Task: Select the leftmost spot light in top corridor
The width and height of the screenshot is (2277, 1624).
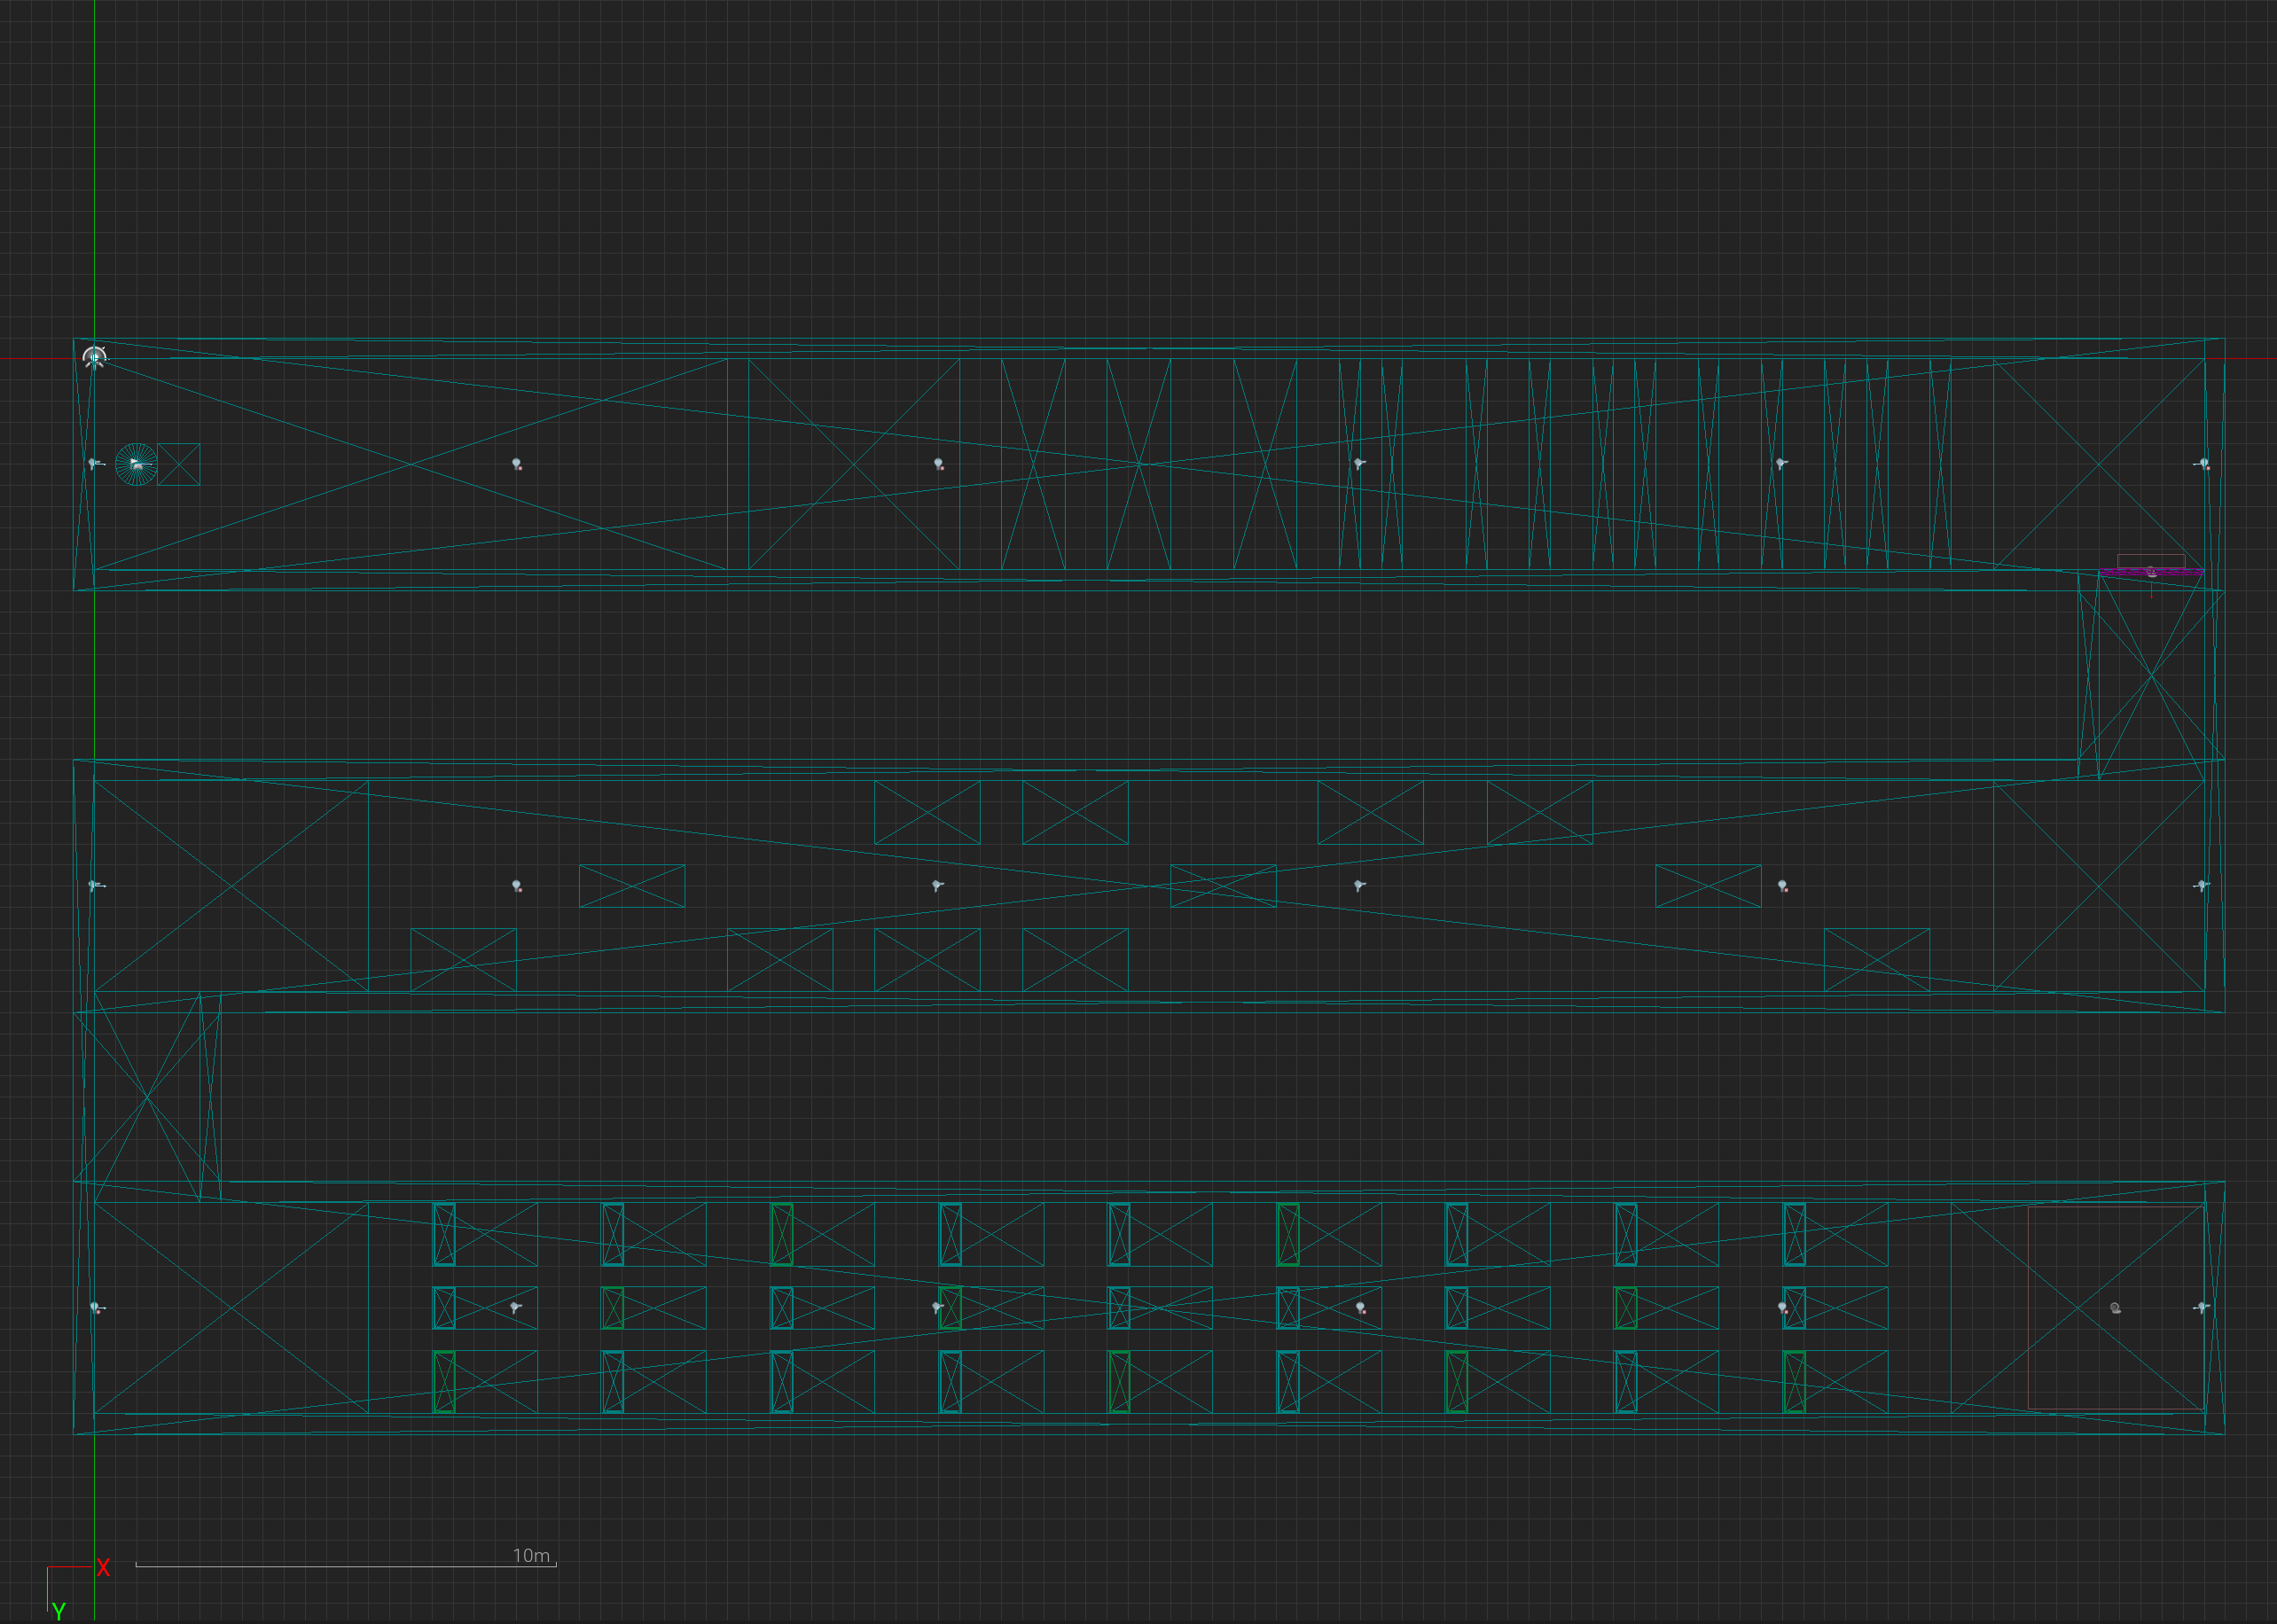Action: [95, 464]
